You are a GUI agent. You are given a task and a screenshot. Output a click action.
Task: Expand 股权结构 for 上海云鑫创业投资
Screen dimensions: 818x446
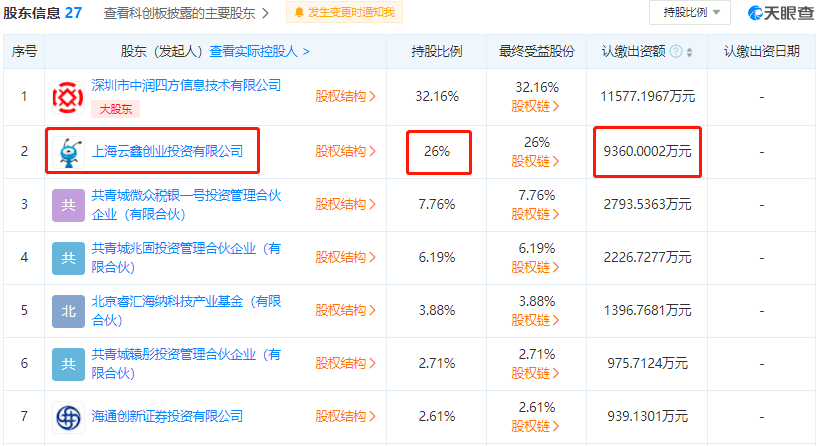(x=345, y=152)
